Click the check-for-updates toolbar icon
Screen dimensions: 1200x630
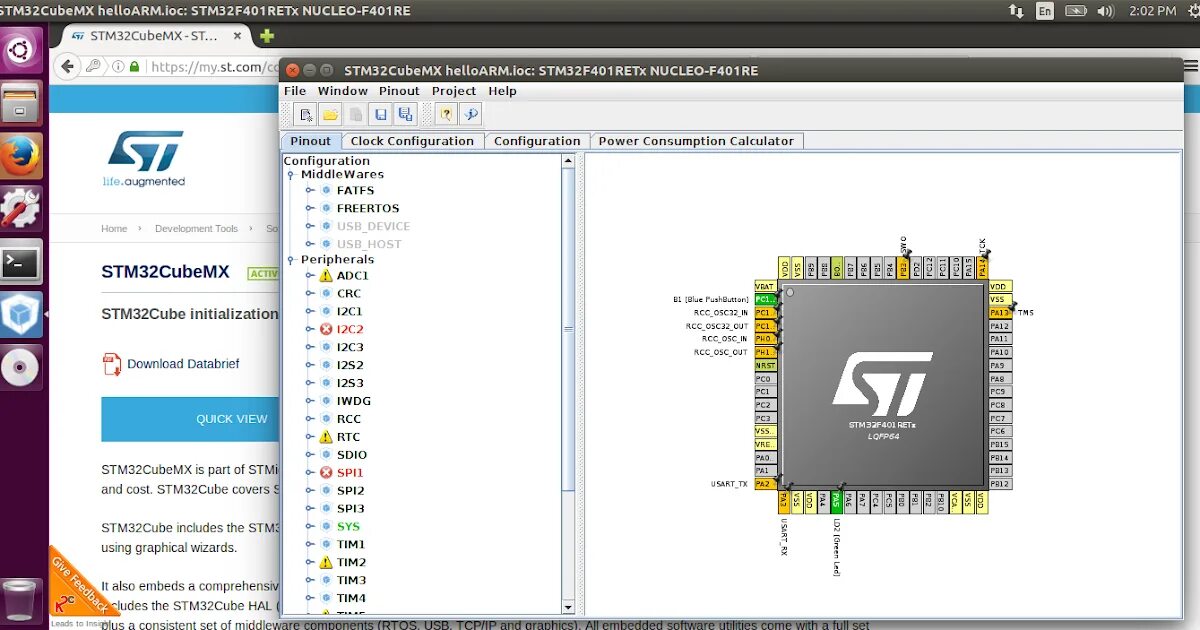pos(471,114)
